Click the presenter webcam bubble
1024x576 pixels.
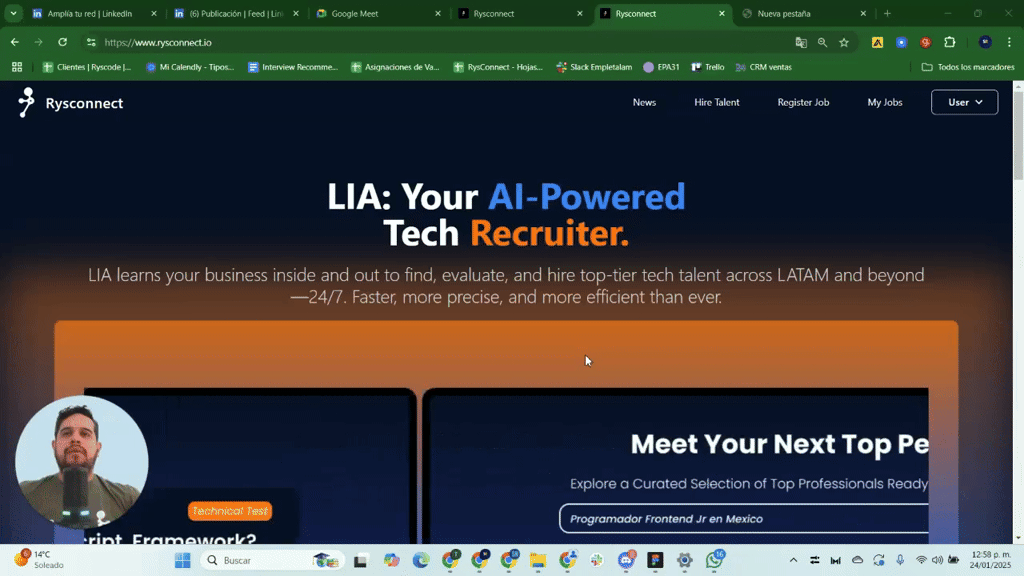coord(82,462)
